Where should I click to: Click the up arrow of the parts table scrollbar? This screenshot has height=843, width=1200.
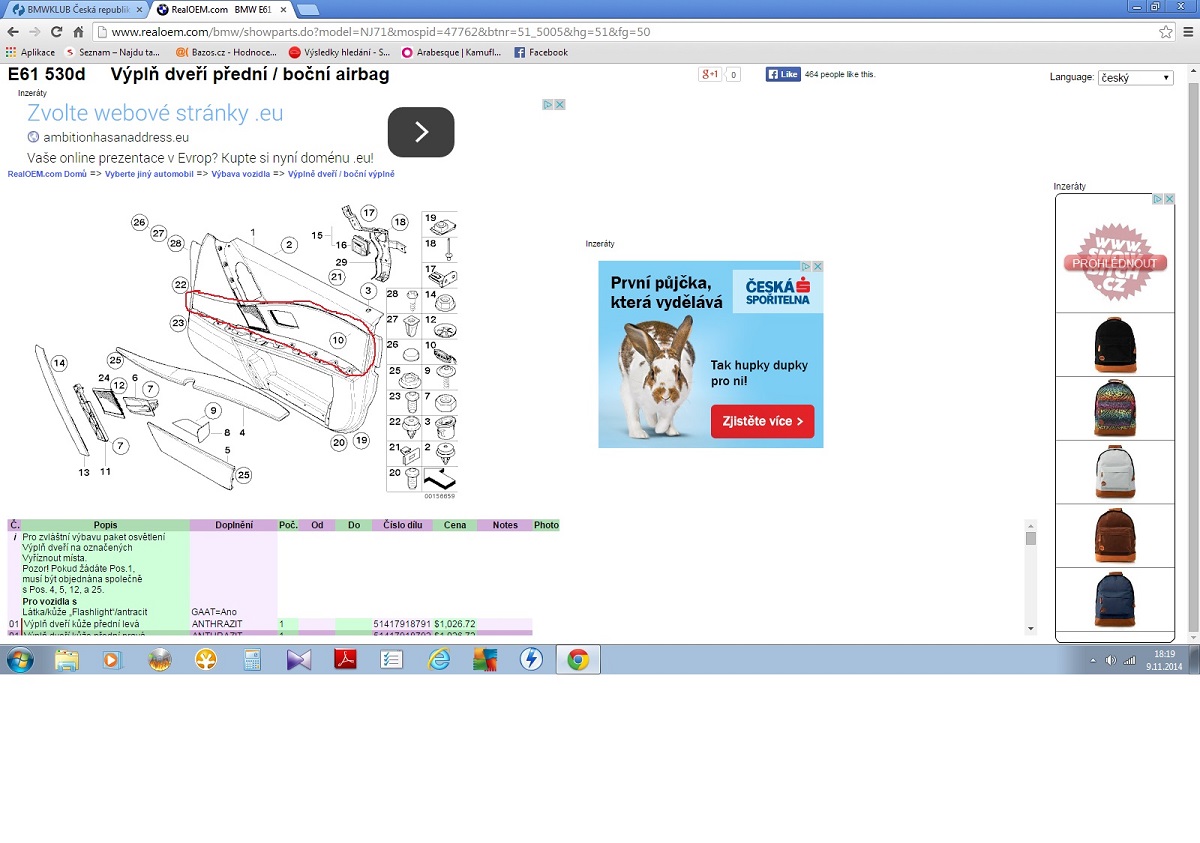[x=1031, y=525]
